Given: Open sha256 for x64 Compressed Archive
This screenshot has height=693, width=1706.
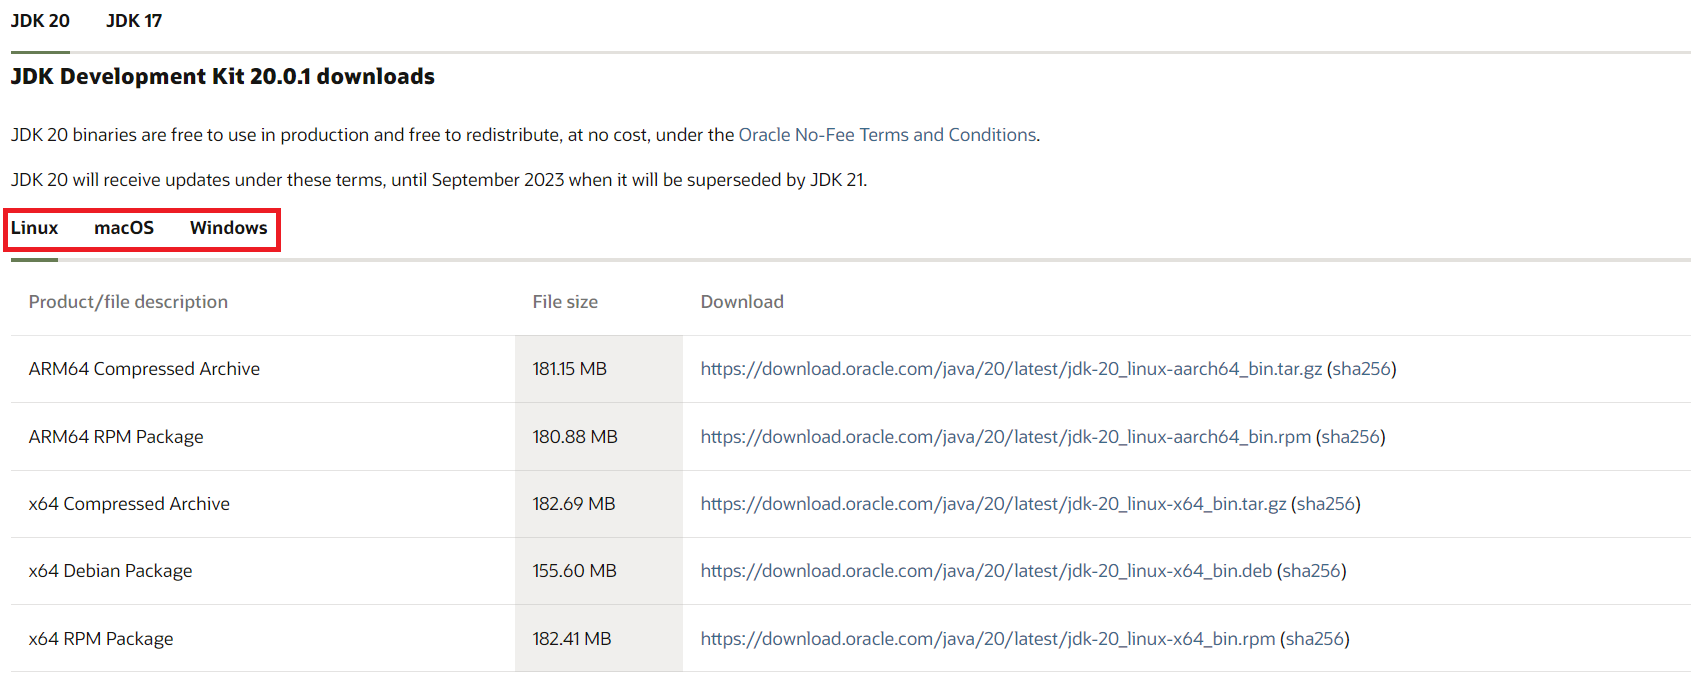Looking at the screenshot, I should point(1326,504).
